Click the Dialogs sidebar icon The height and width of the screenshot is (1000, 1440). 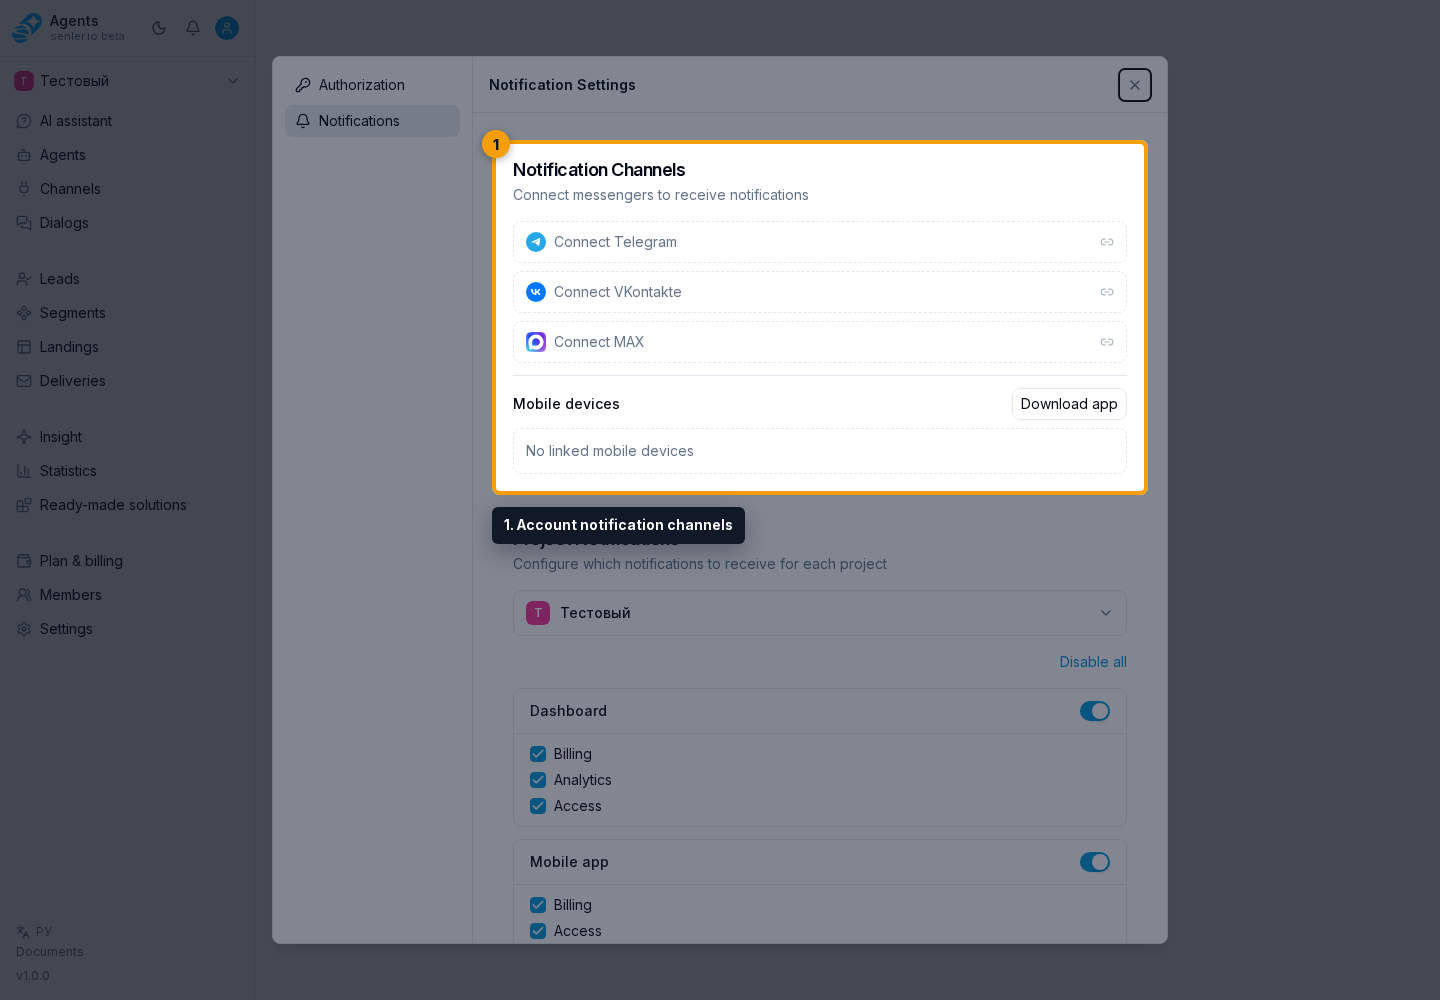tap(24, 223)
